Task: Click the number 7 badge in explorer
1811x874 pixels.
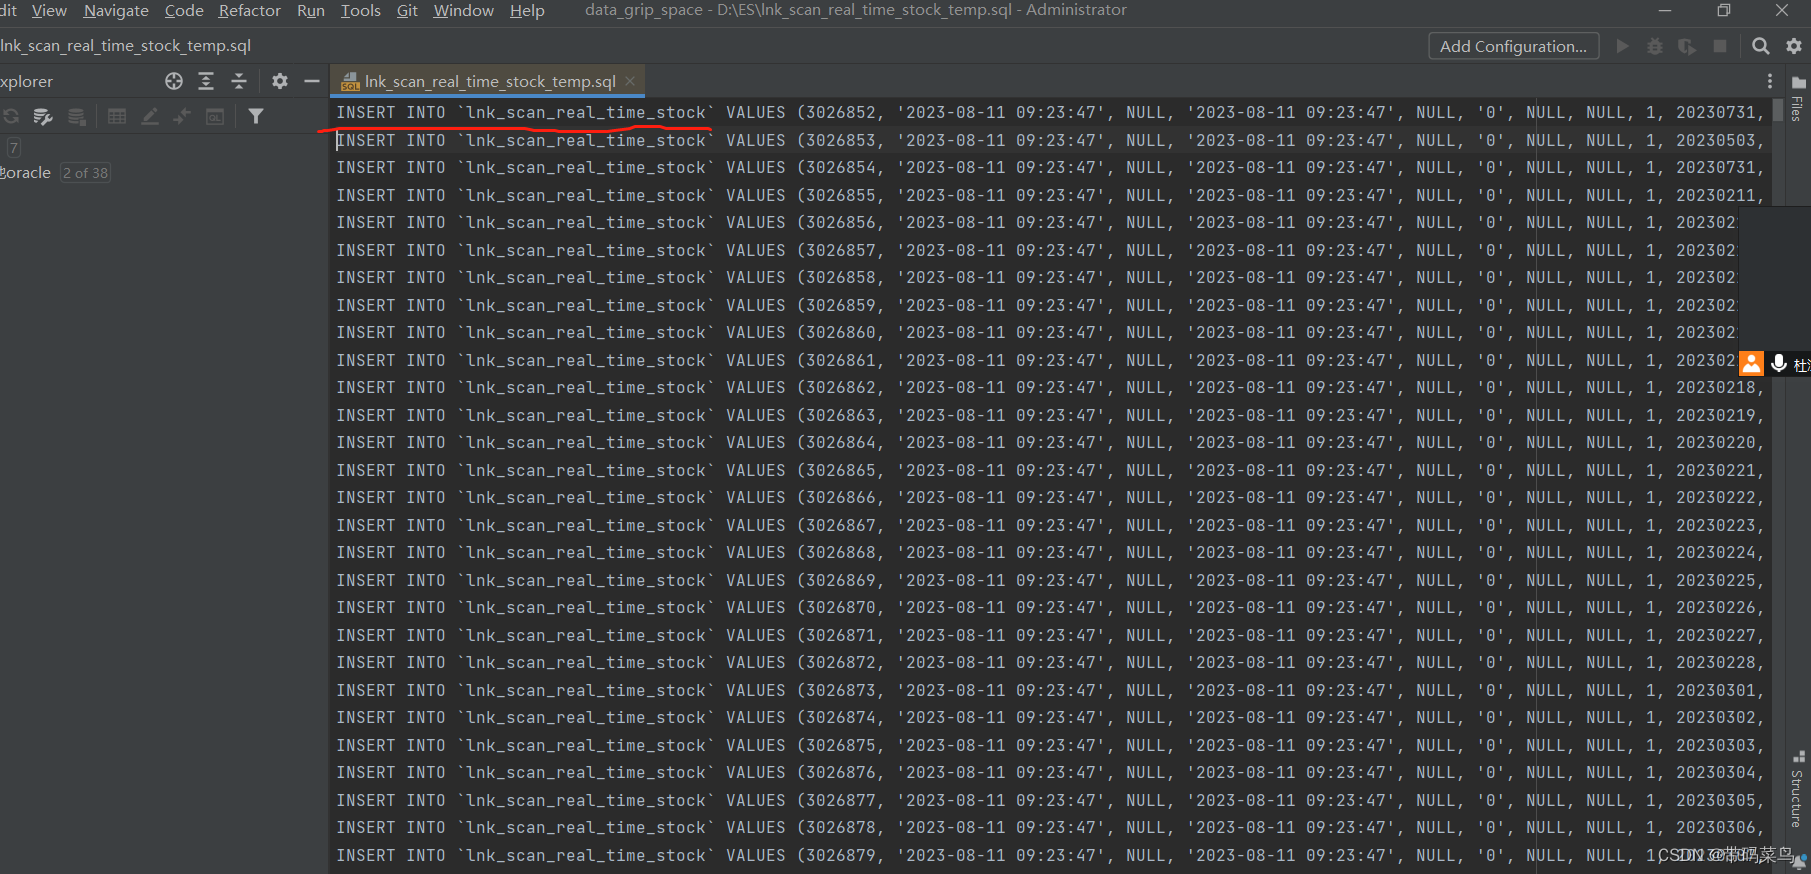Action: 14,148
